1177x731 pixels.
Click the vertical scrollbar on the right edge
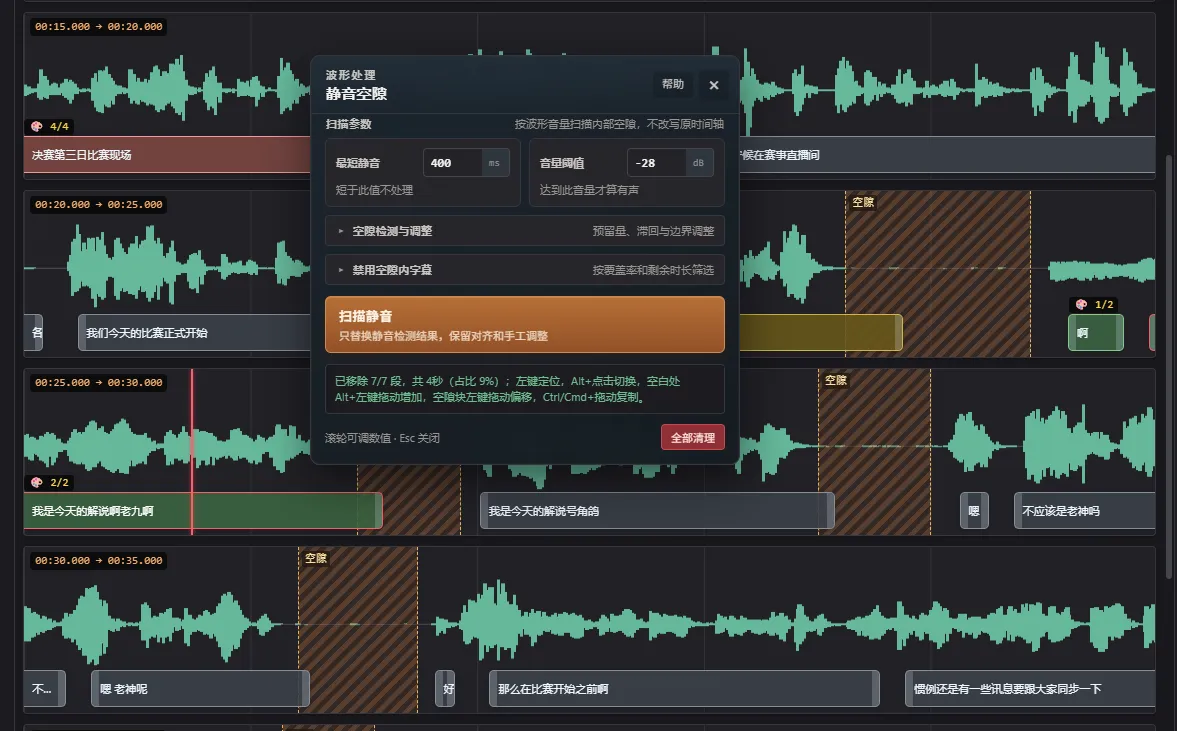(x=1169, y=366)
